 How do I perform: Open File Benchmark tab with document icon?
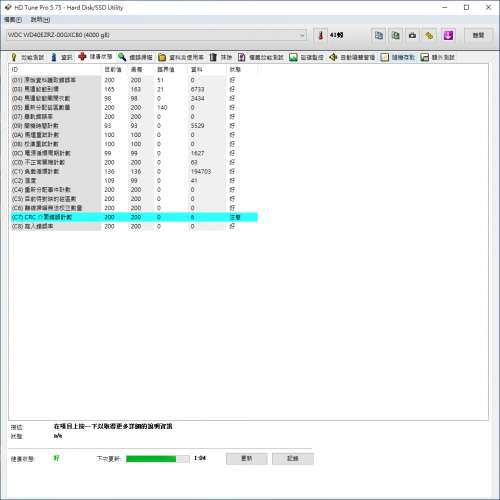click(x=261, y=57)
